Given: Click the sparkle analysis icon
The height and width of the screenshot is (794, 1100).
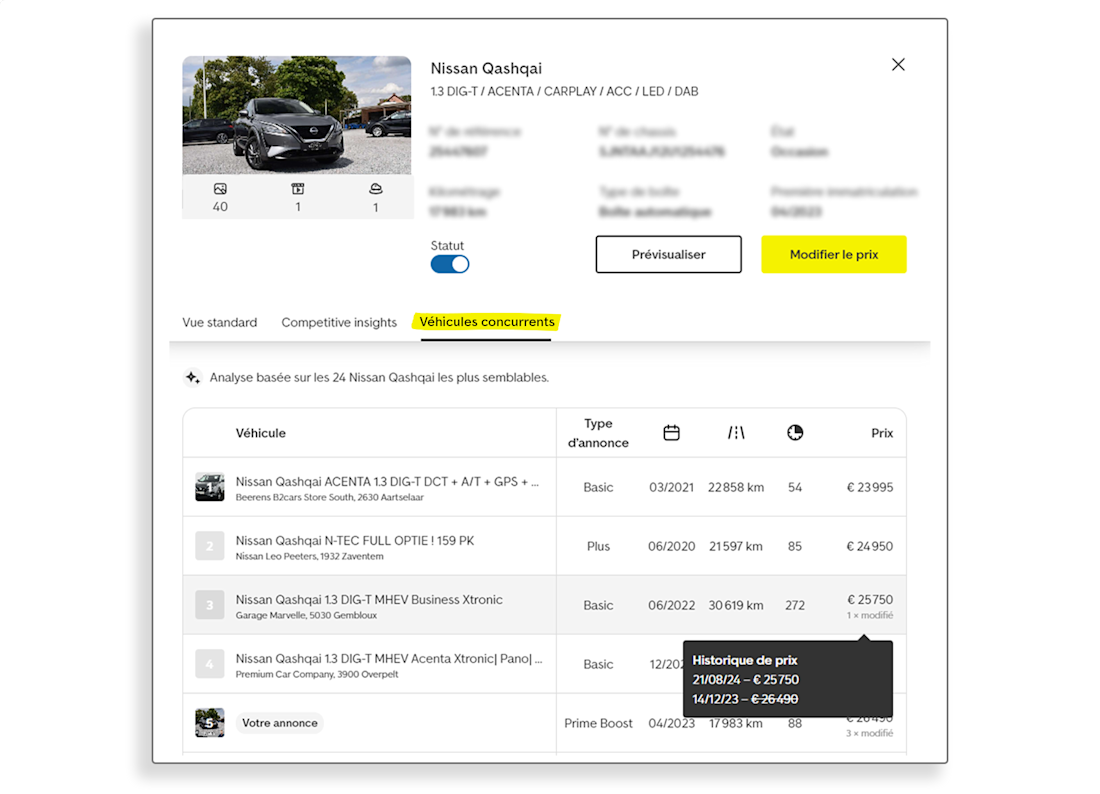Looking at the screenshot, I should point(193,377).
